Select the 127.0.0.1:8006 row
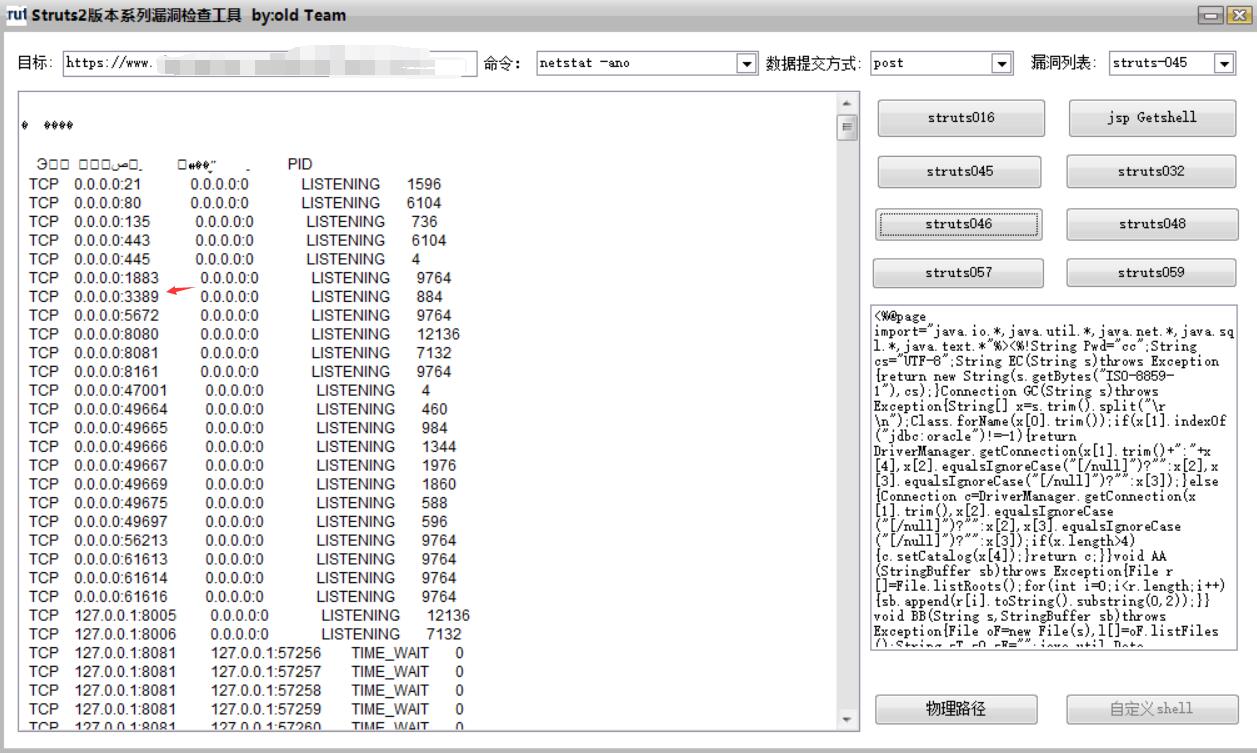 click(245, 634)
